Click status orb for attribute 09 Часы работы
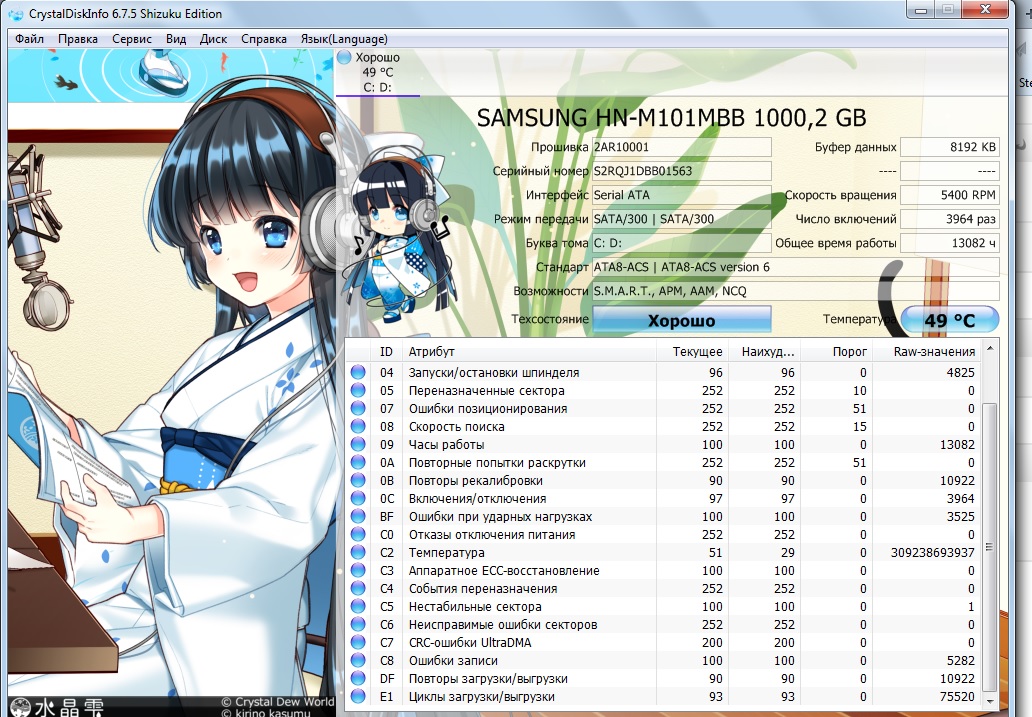This screenshot has width=1032, height=717. 358,444
